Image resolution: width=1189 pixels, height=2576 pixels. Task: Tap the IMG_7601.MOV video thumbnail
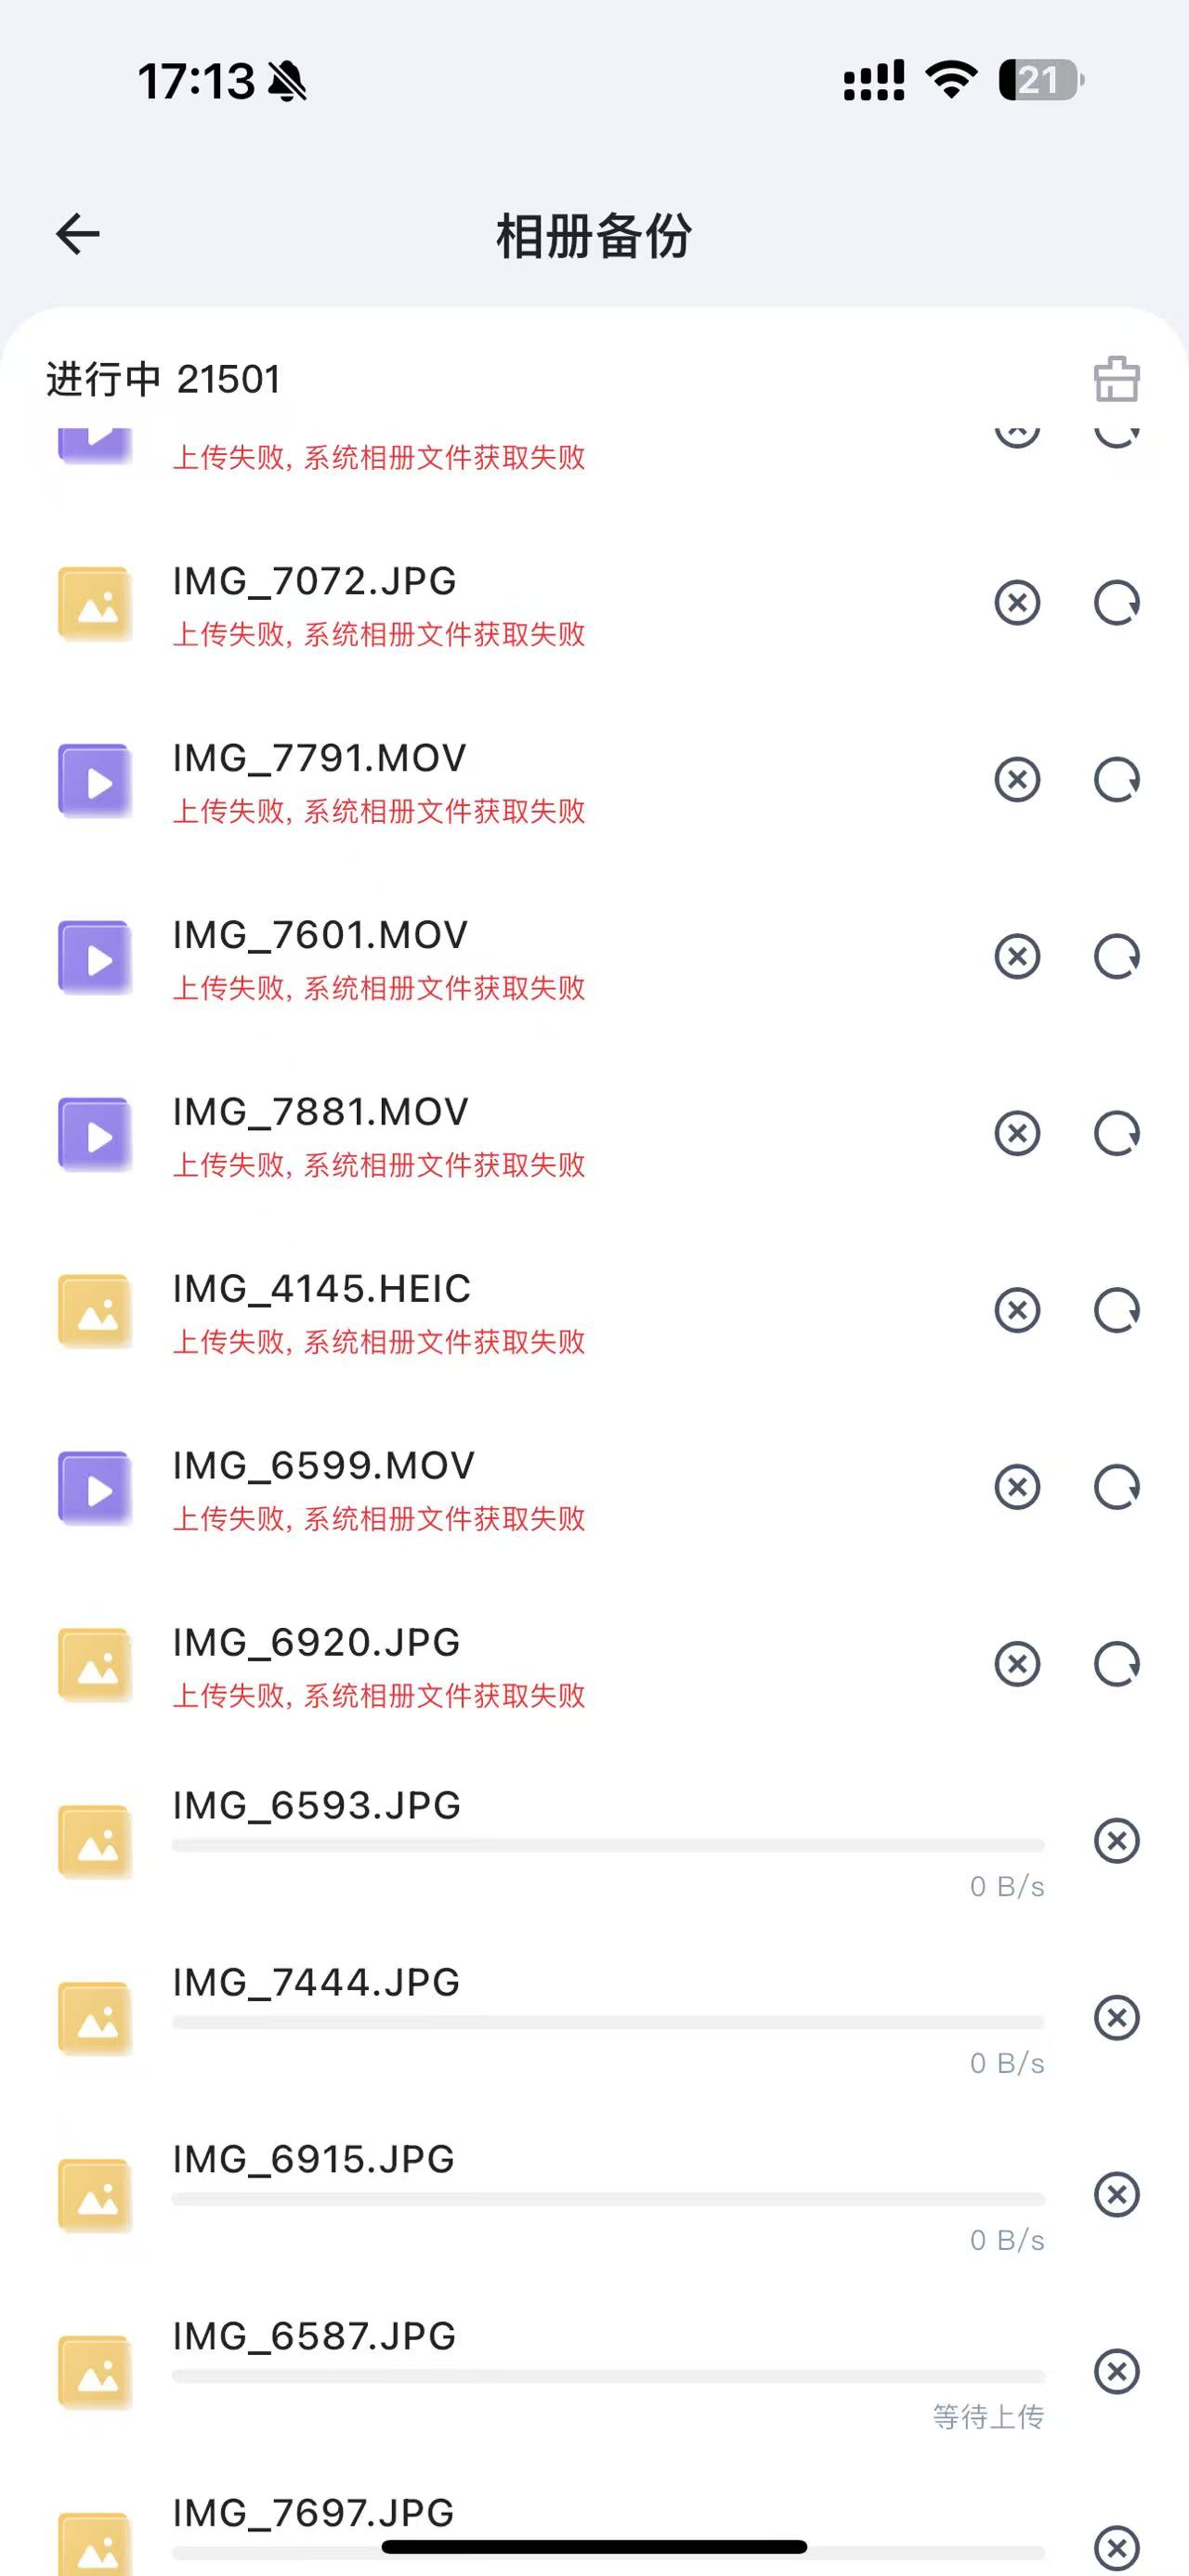point(95,957)
